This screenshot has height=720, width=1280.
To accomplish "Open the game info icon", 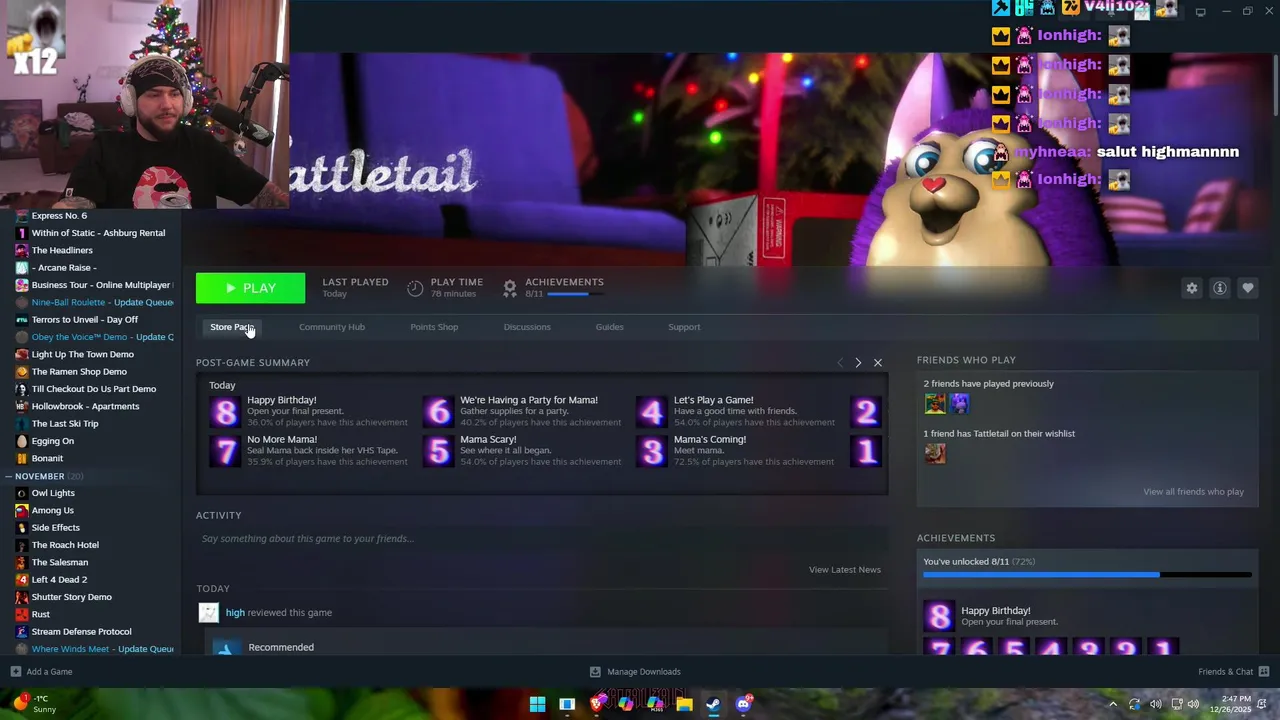I will 1219,288.
